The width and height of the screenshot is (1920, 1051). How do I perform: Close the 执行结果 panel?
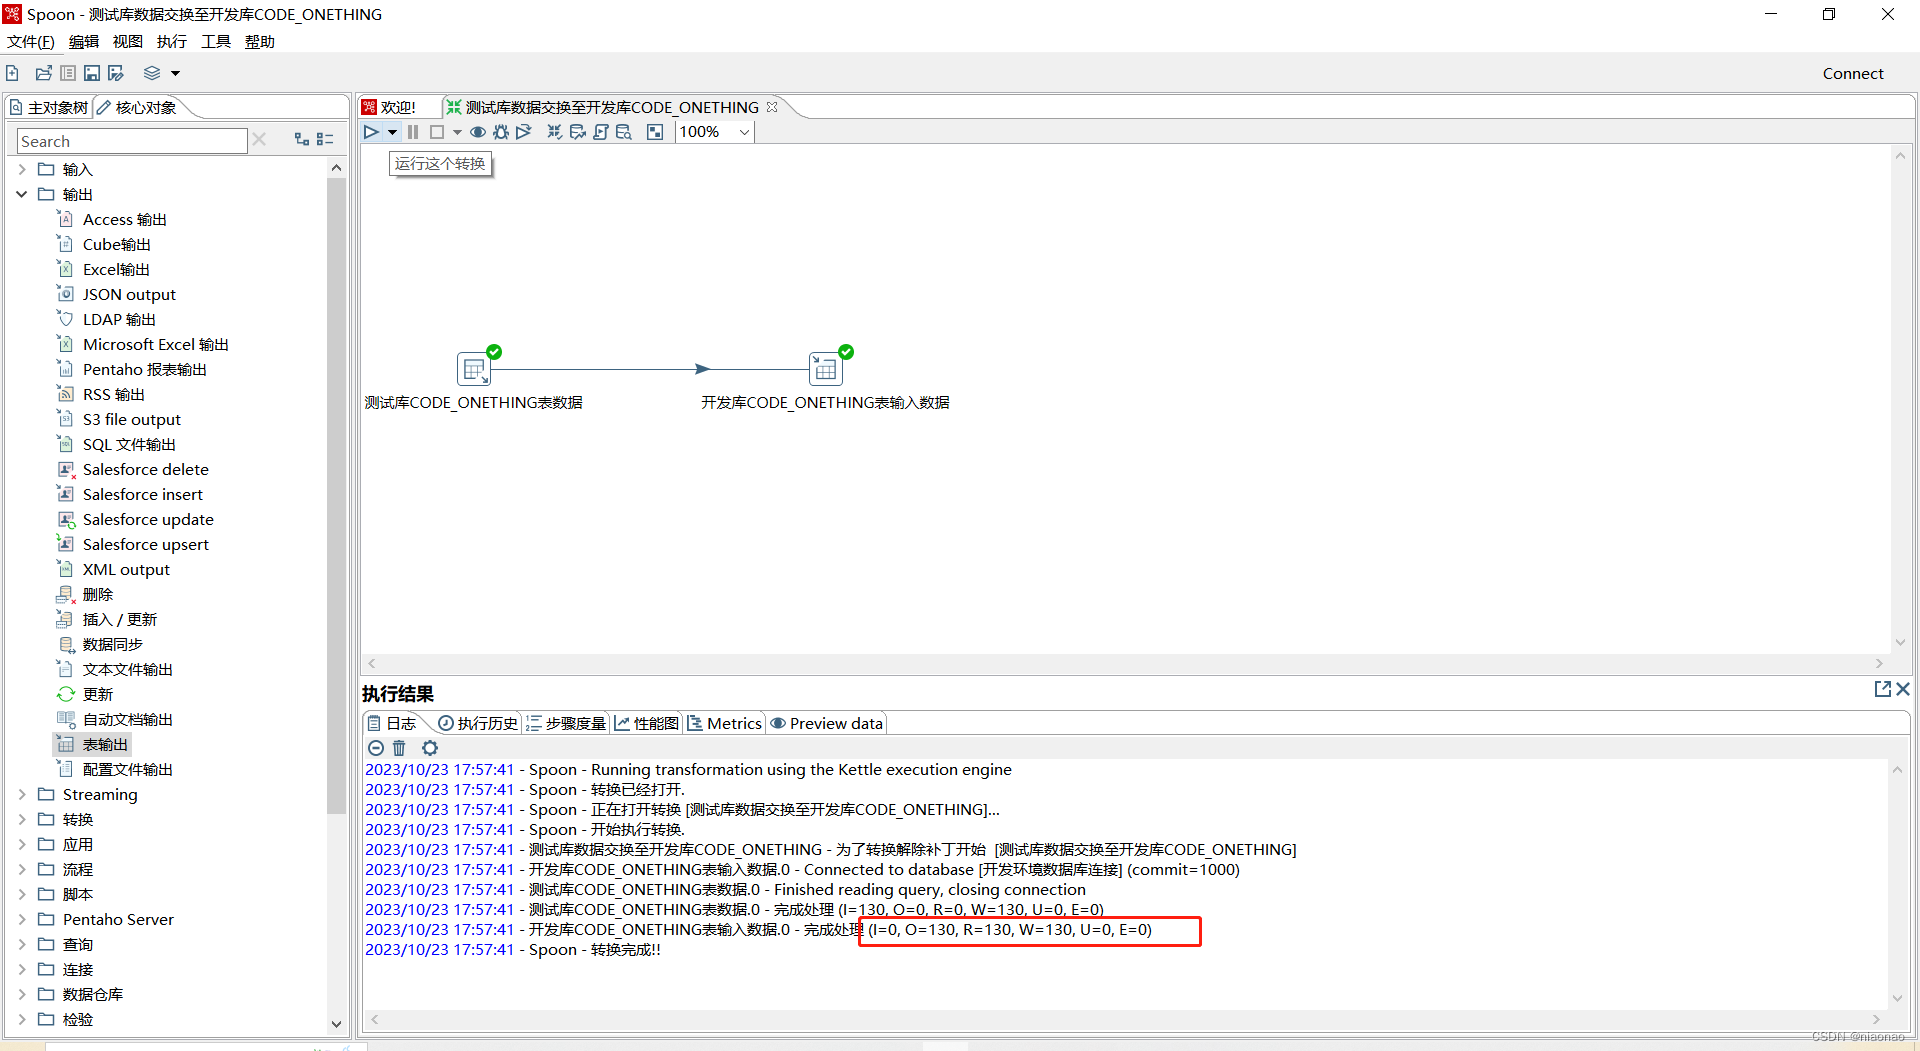1903,689
